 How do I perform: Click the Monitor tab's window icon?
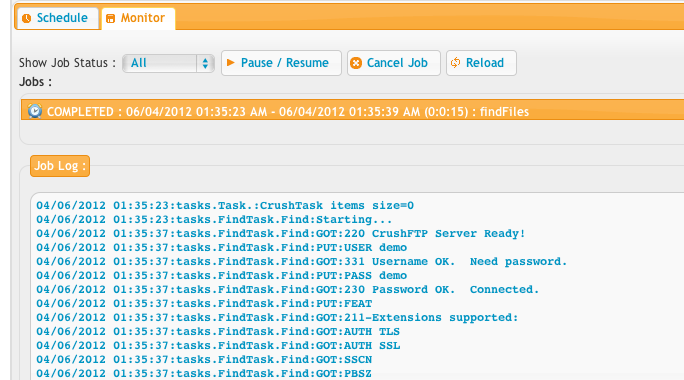tap(110, 18)
